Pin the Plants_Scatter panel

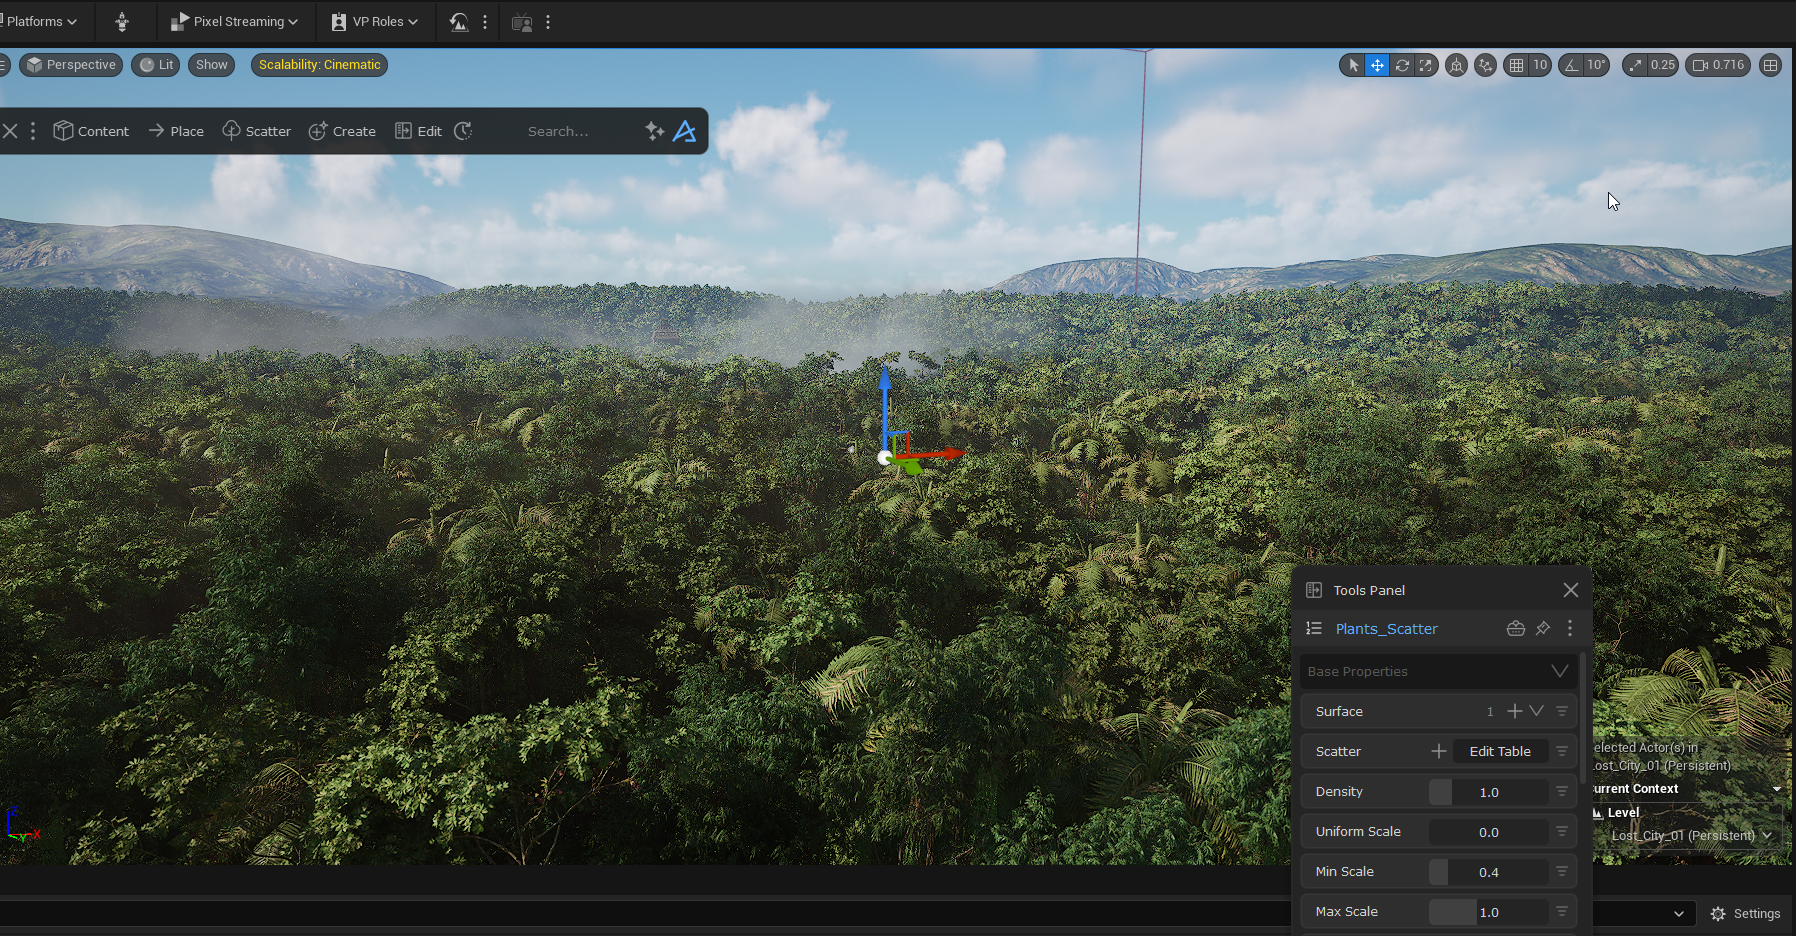tap(1543, 628)
